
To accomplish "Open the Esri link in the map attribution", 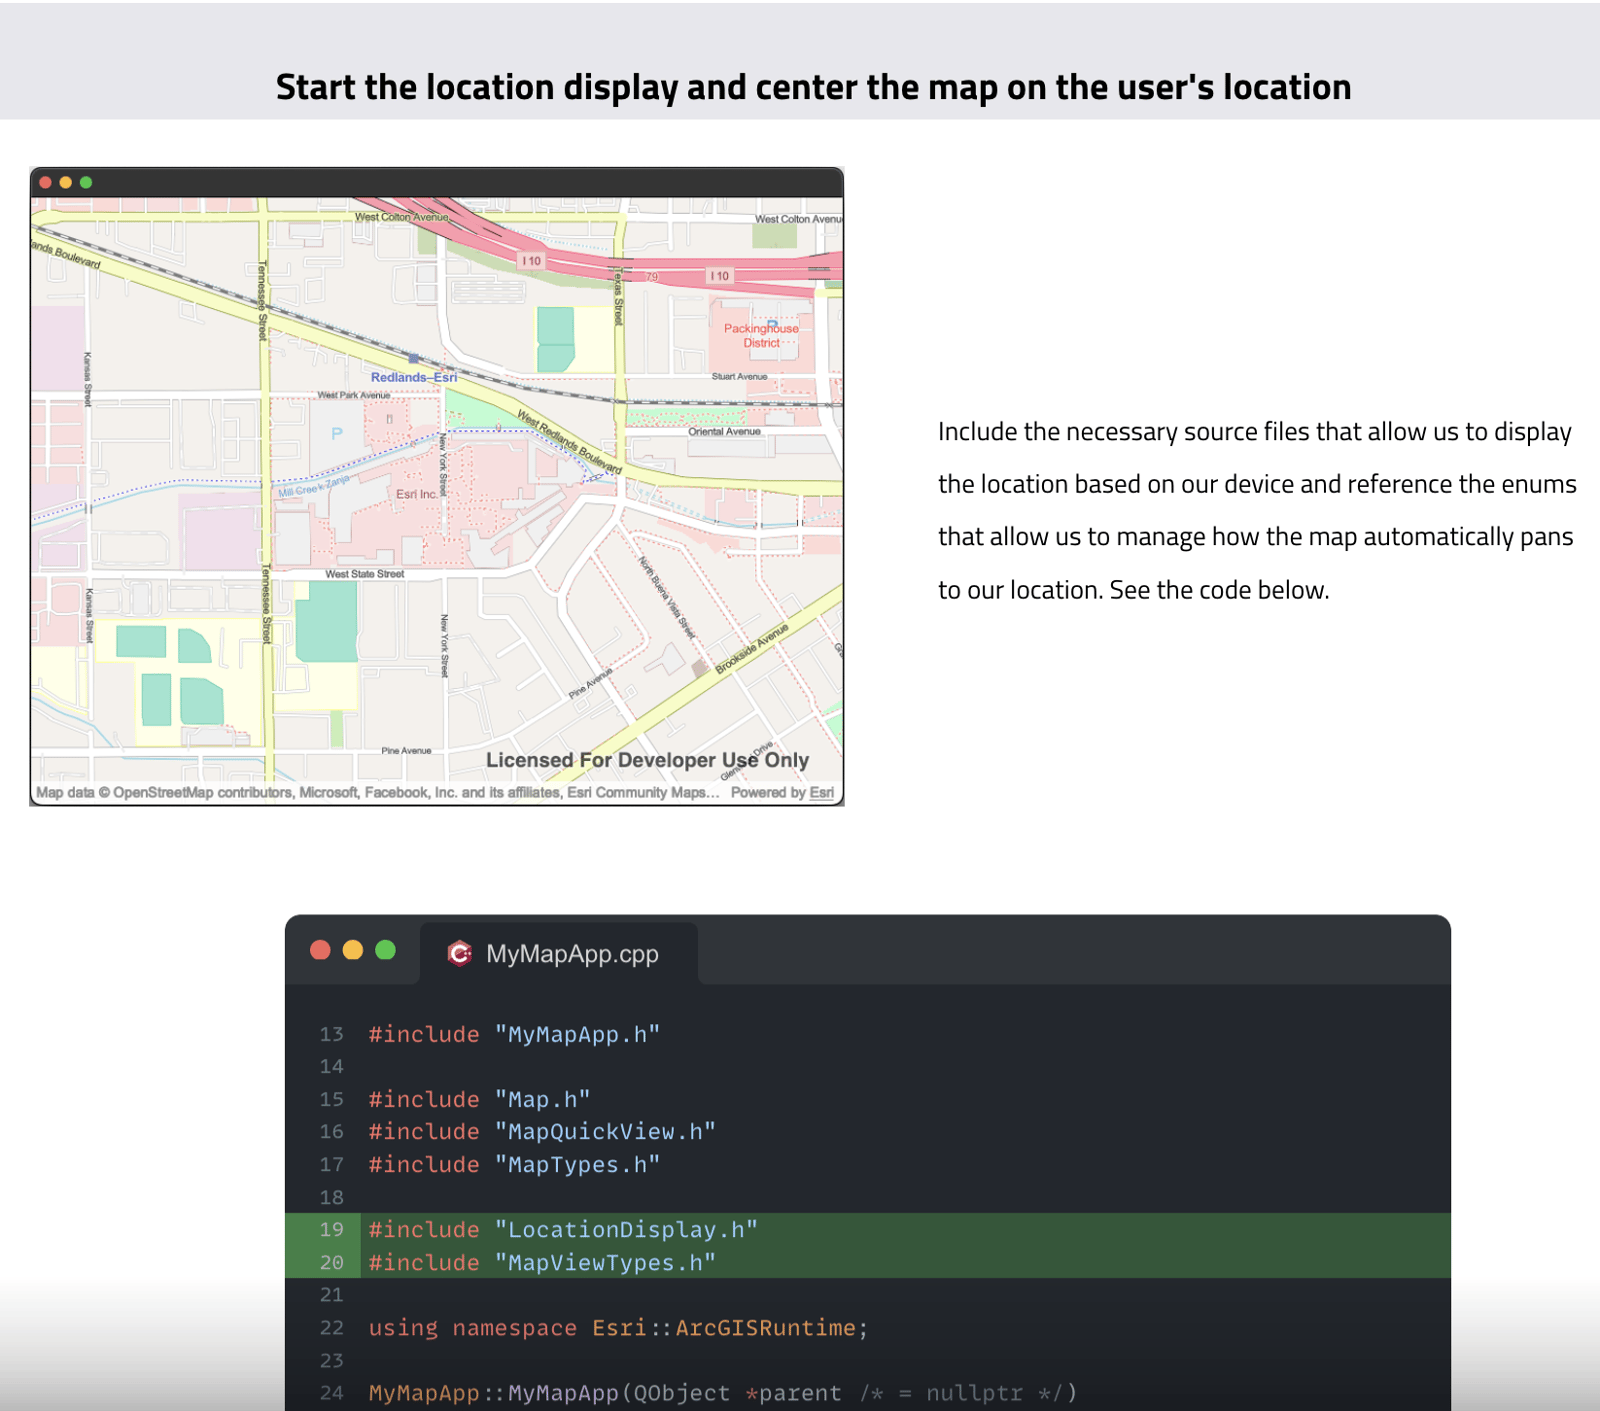I will [x=822, y=792].
